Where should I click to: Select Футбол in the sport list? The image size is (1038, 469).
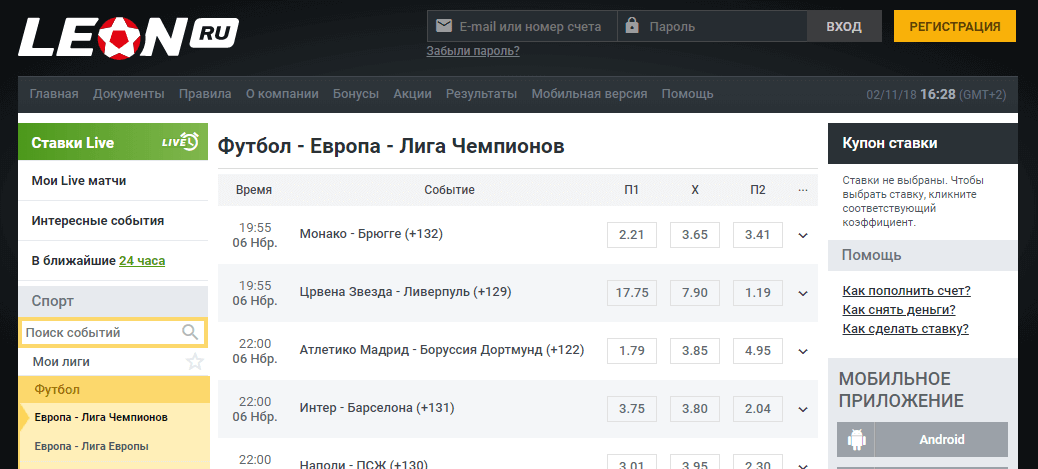point(114,390)
